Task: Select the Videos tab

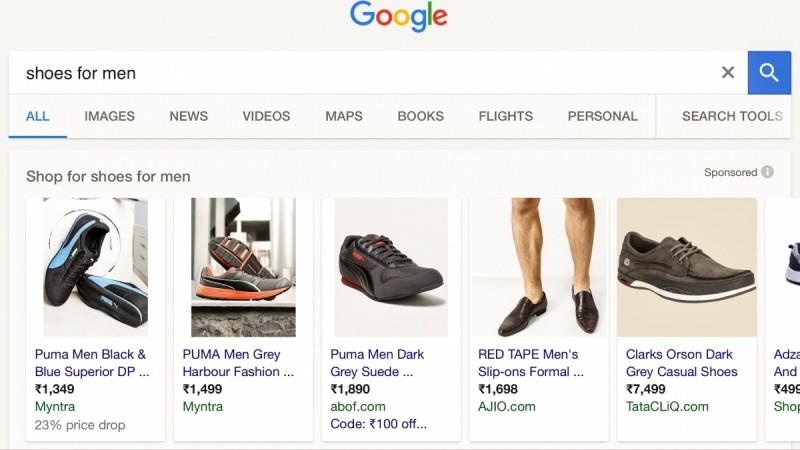Action: coord(267,116)
